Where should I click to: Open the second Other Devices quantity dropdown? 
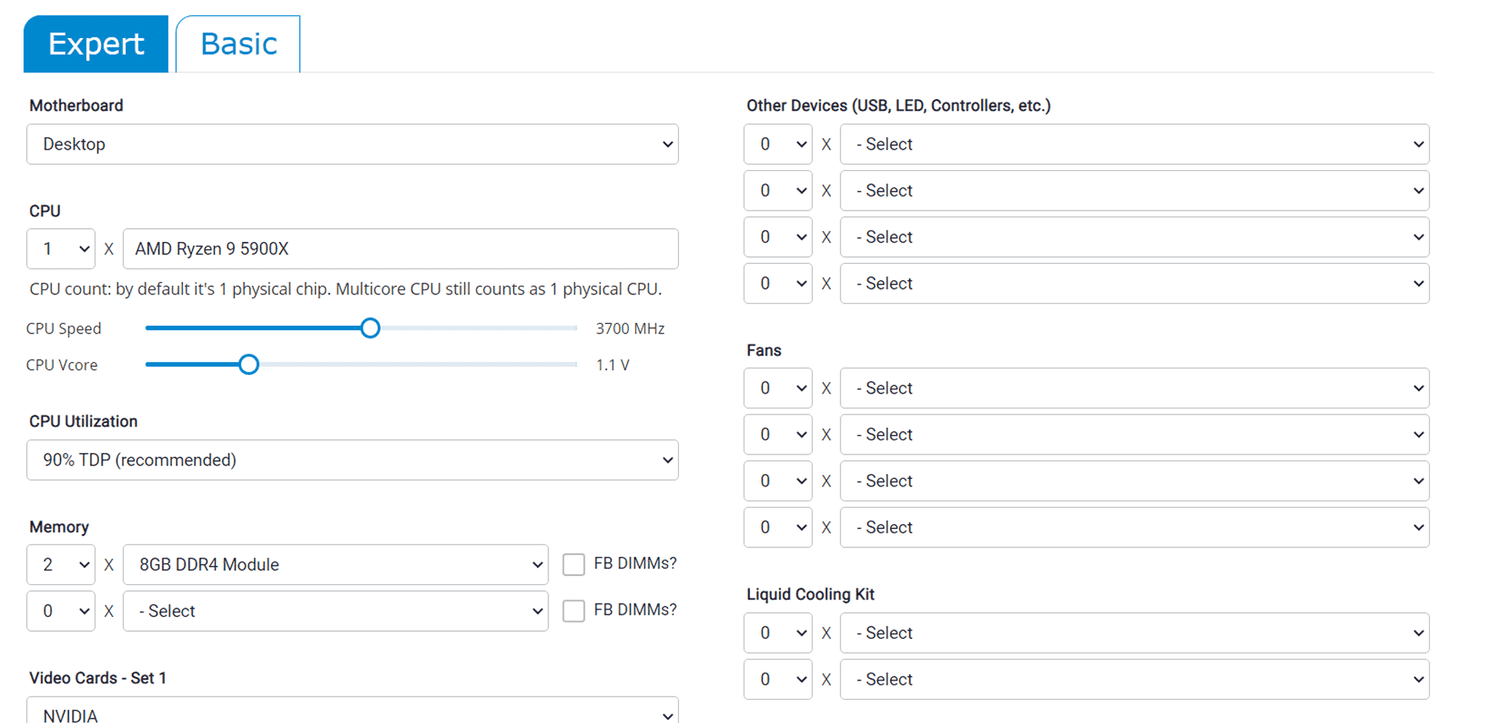coord(778,190)
